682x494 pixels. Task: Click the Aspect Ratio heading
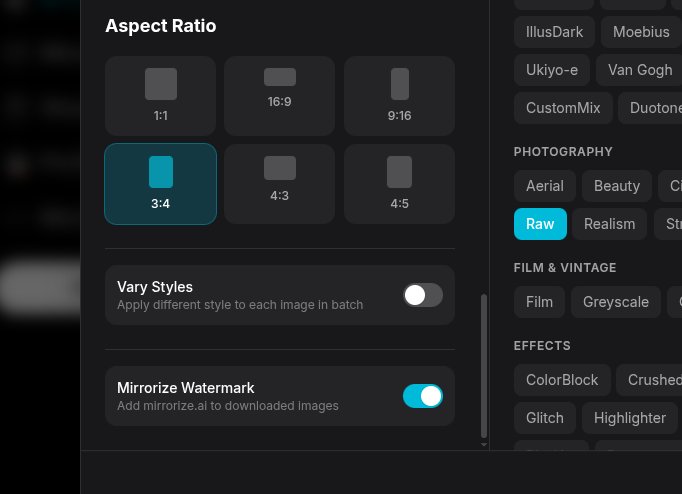coord(160,26)
